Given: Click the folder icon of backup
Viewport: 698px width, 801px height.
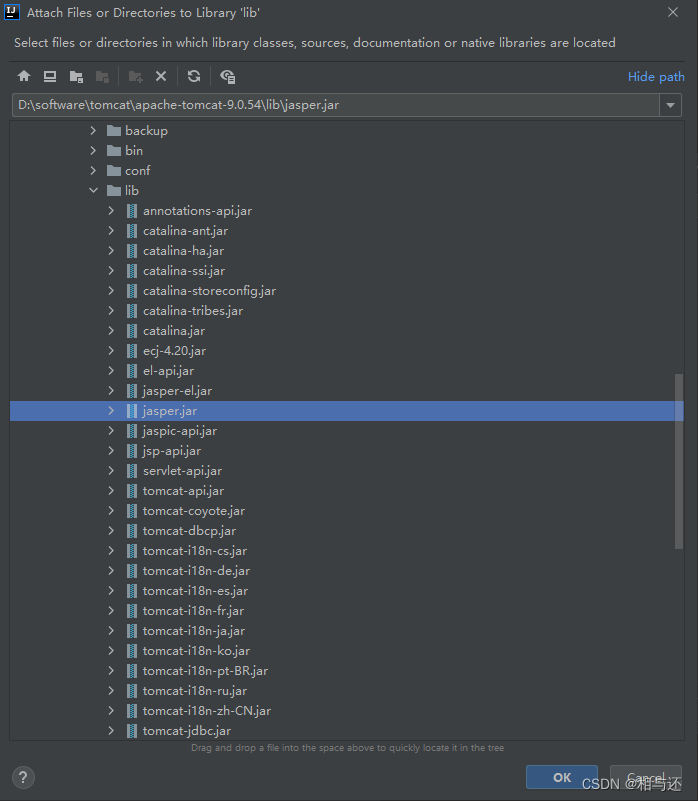Looking at the screenshot, I should tap(113, 131).
